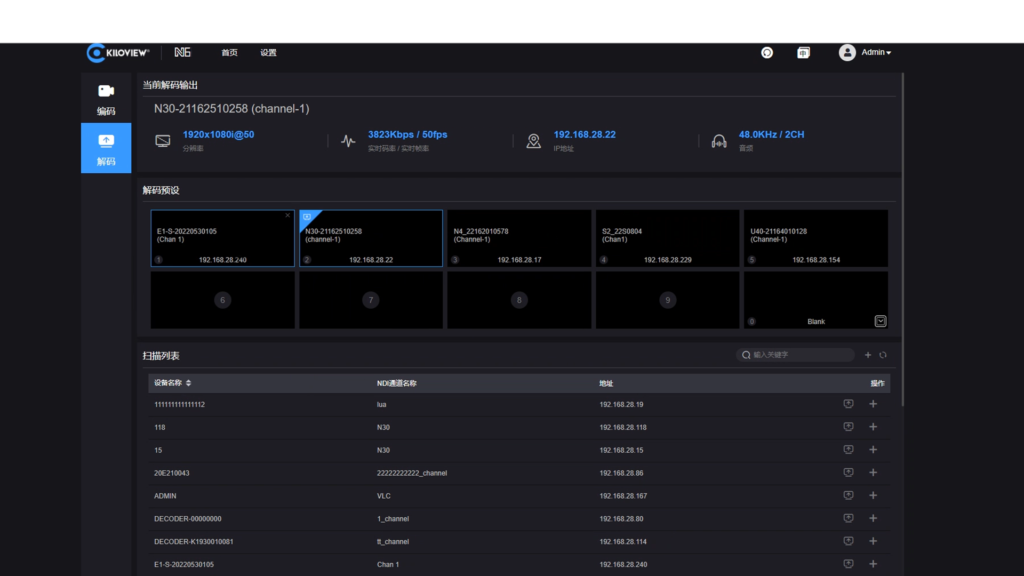Screen dimensions: 1024x576
Task: Decode now icon for 20E210043
Action: coord(848,473)
